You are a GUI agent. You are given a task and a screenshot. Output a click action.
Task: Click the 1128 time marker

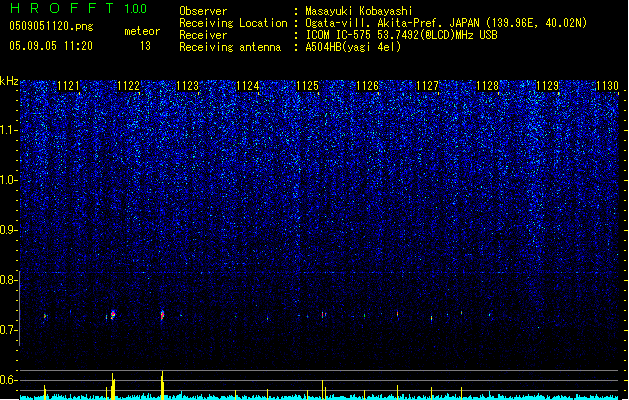487,86
